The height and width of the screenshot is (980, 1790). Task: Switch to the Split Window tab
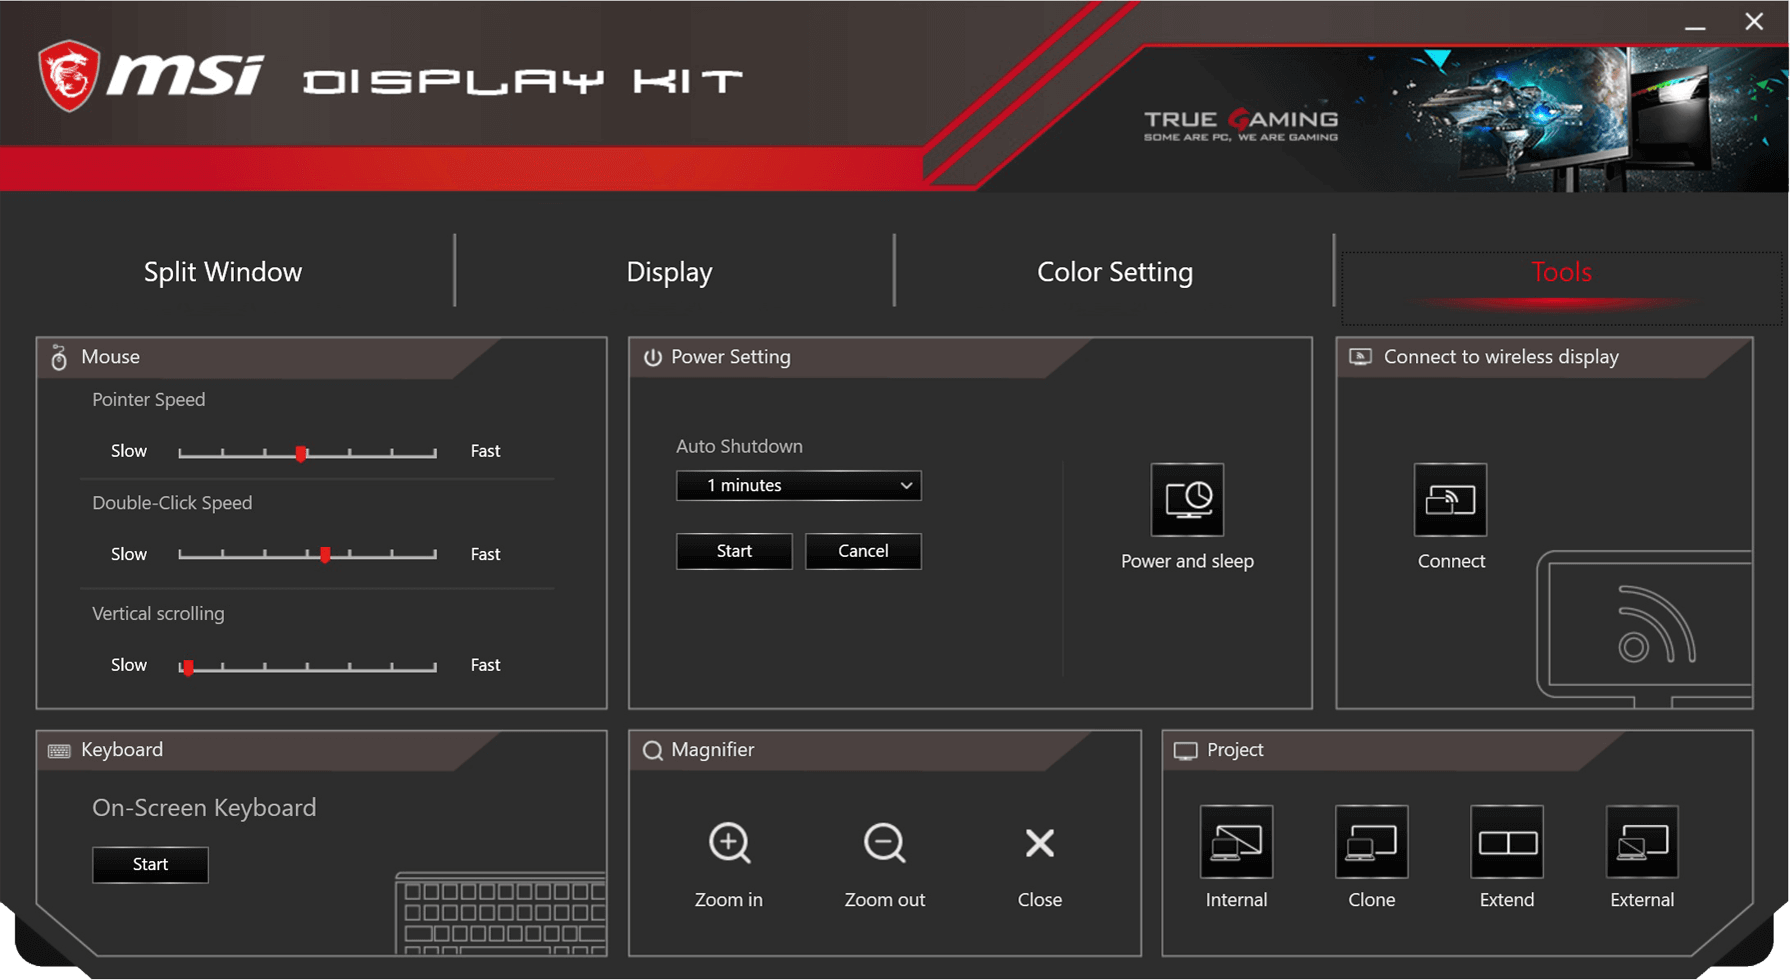coord(223,272)
